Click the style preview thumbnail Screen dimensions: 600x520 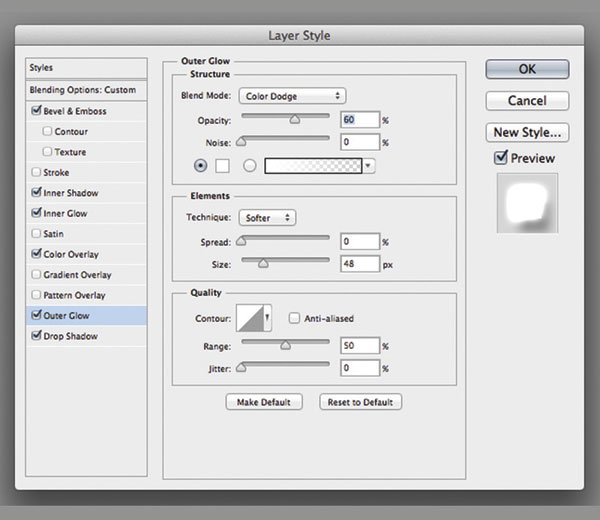[527, 204]
